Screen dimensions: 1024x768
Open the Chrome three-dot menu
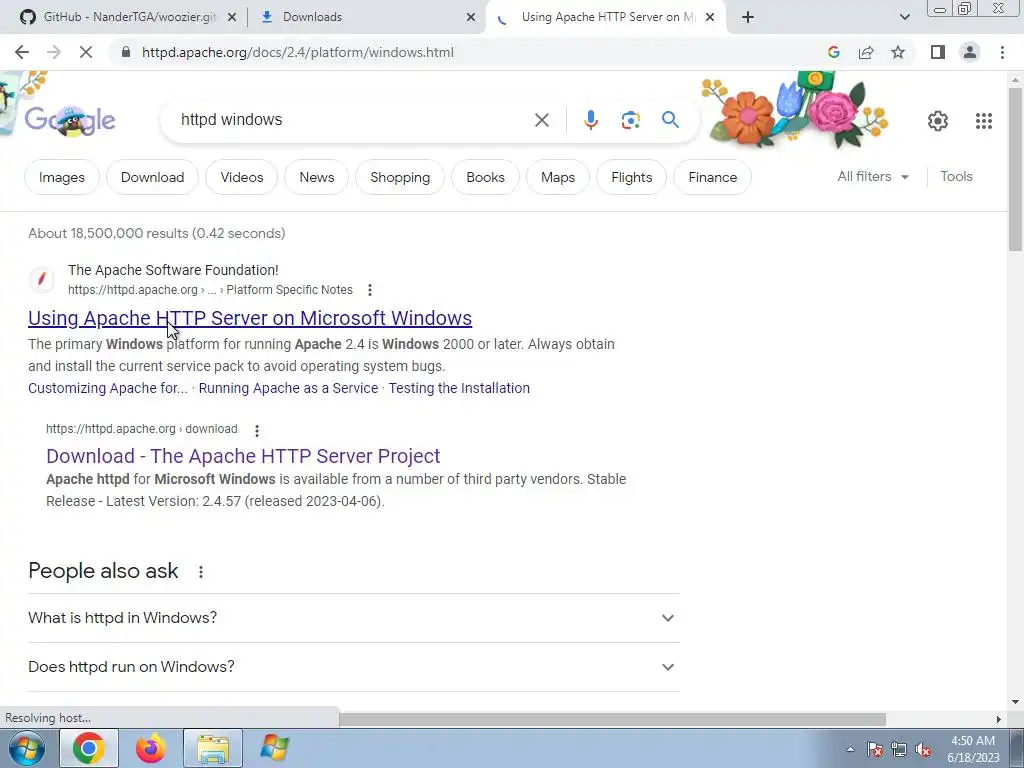1002,52
